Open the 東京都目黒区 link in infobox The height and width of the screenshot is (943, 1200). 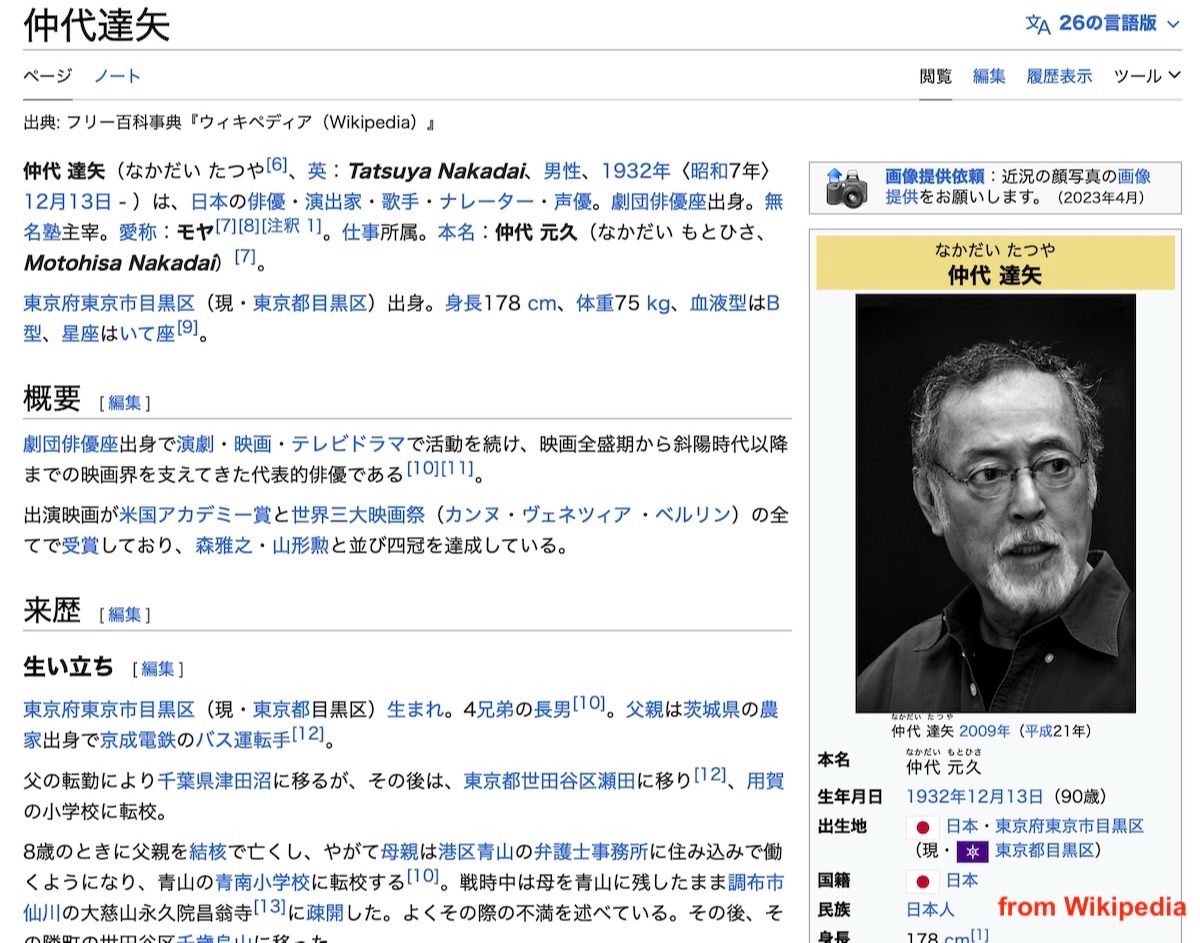[1046, 851]
